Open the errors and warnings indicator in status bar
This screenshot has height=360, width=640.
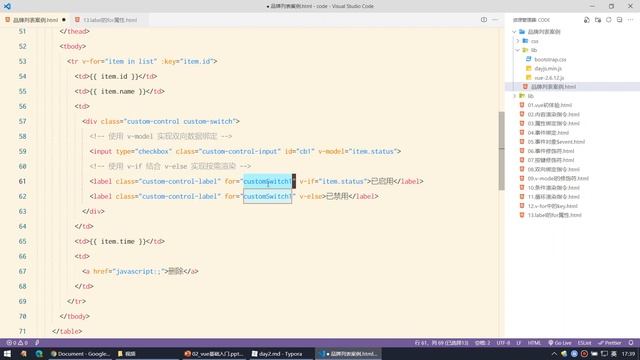coord(17,343)
